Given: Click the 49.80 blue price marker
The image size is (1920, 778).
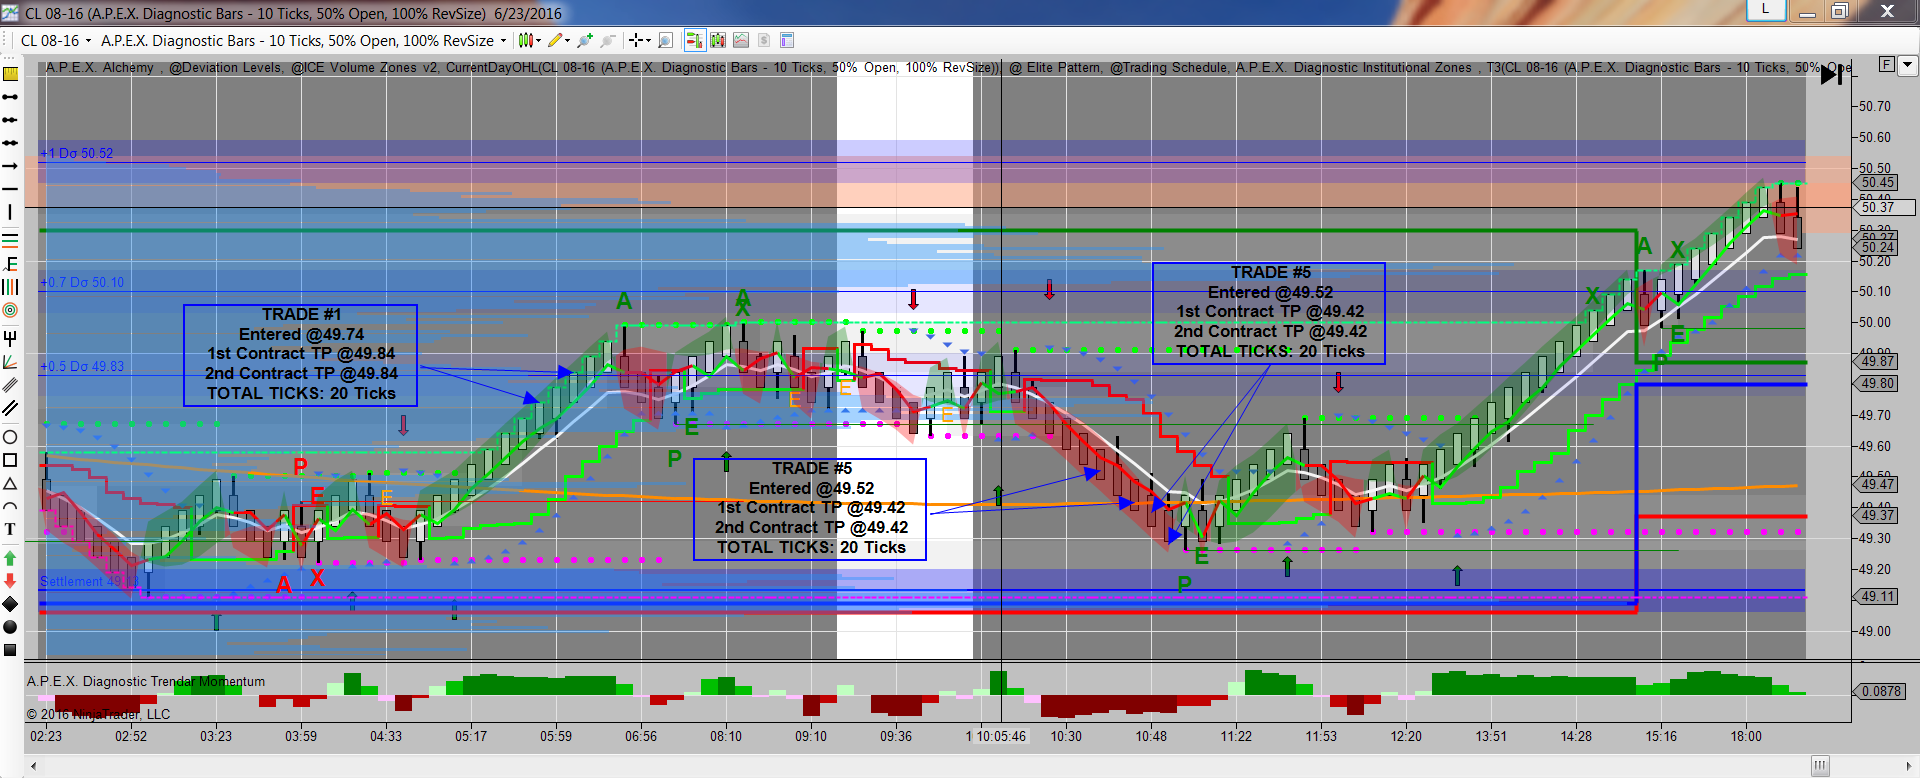Looking at the screenshot, I should click(x=1878, y=384).
